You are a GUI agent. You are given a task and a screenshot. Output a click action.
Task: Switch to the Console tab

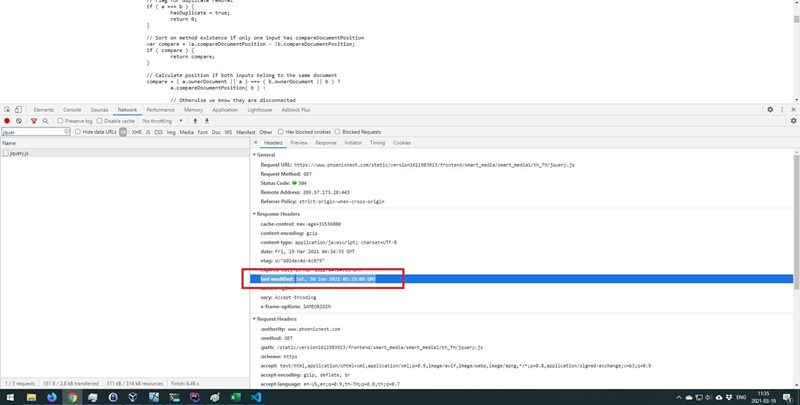pos(72,110)
